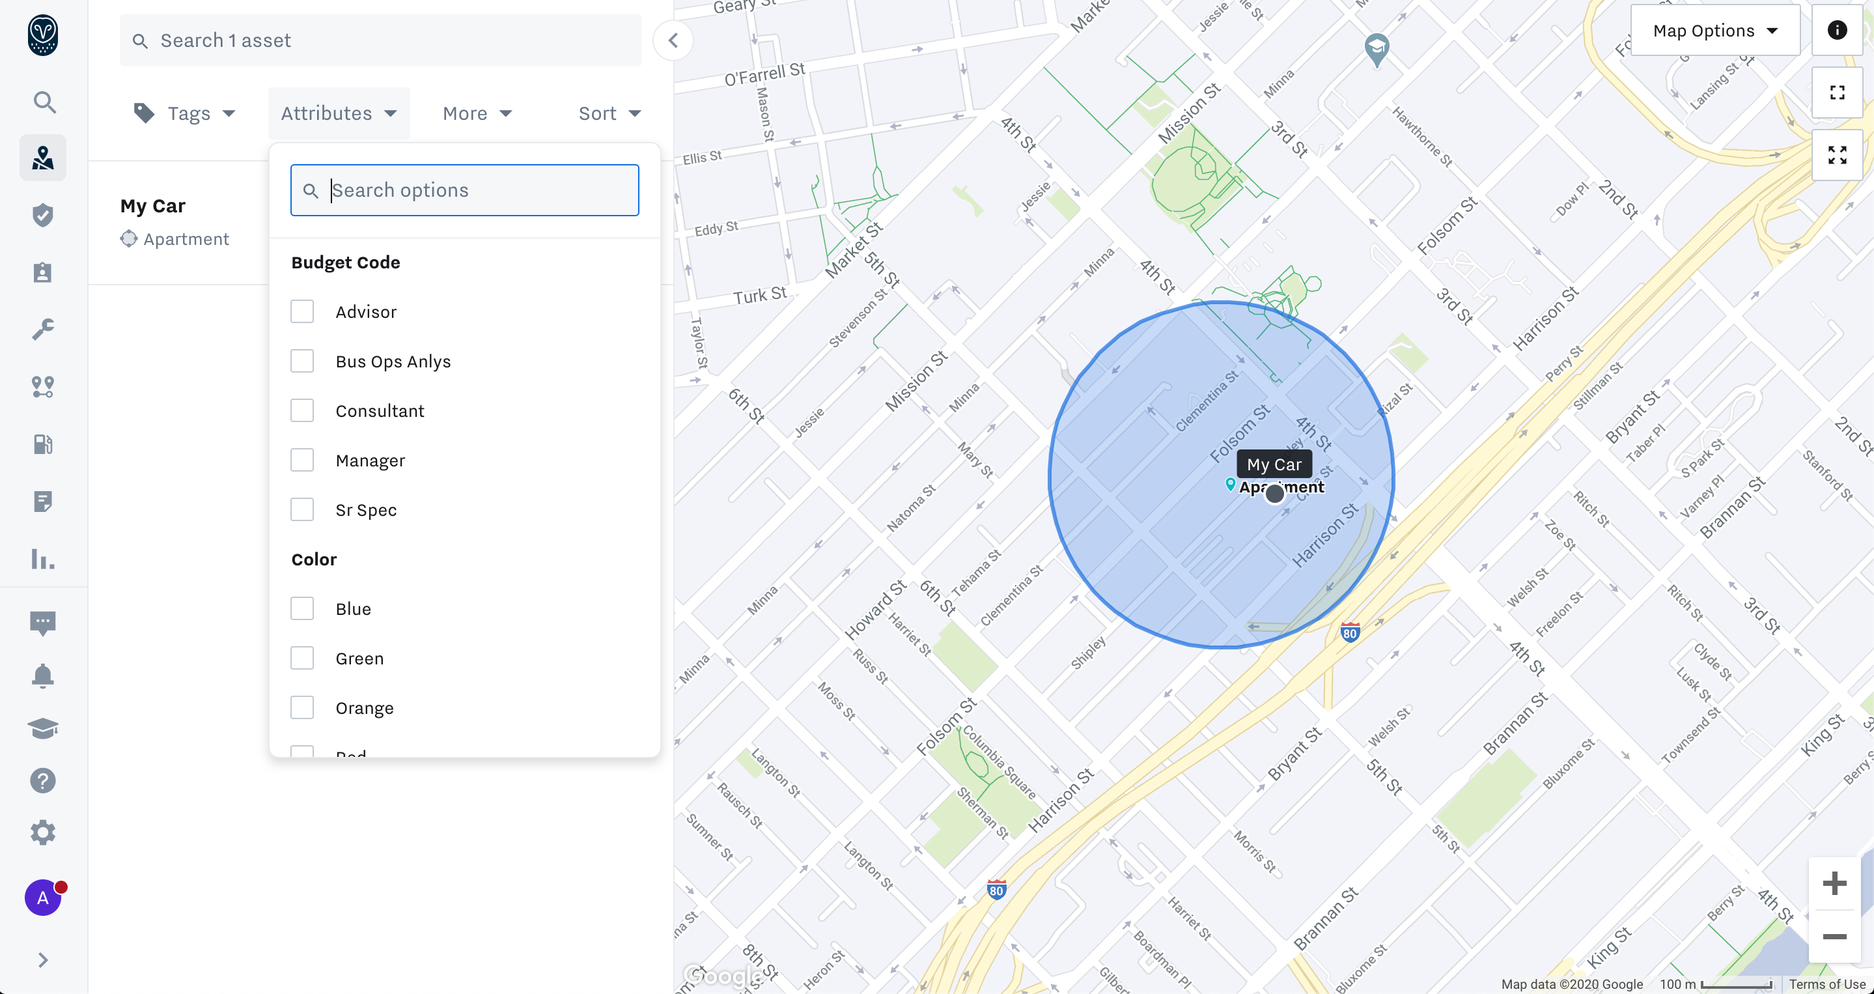1874x994 pixels.
Task: Open the fuel pump sidebar icon
Action: [x=43, y=444]
